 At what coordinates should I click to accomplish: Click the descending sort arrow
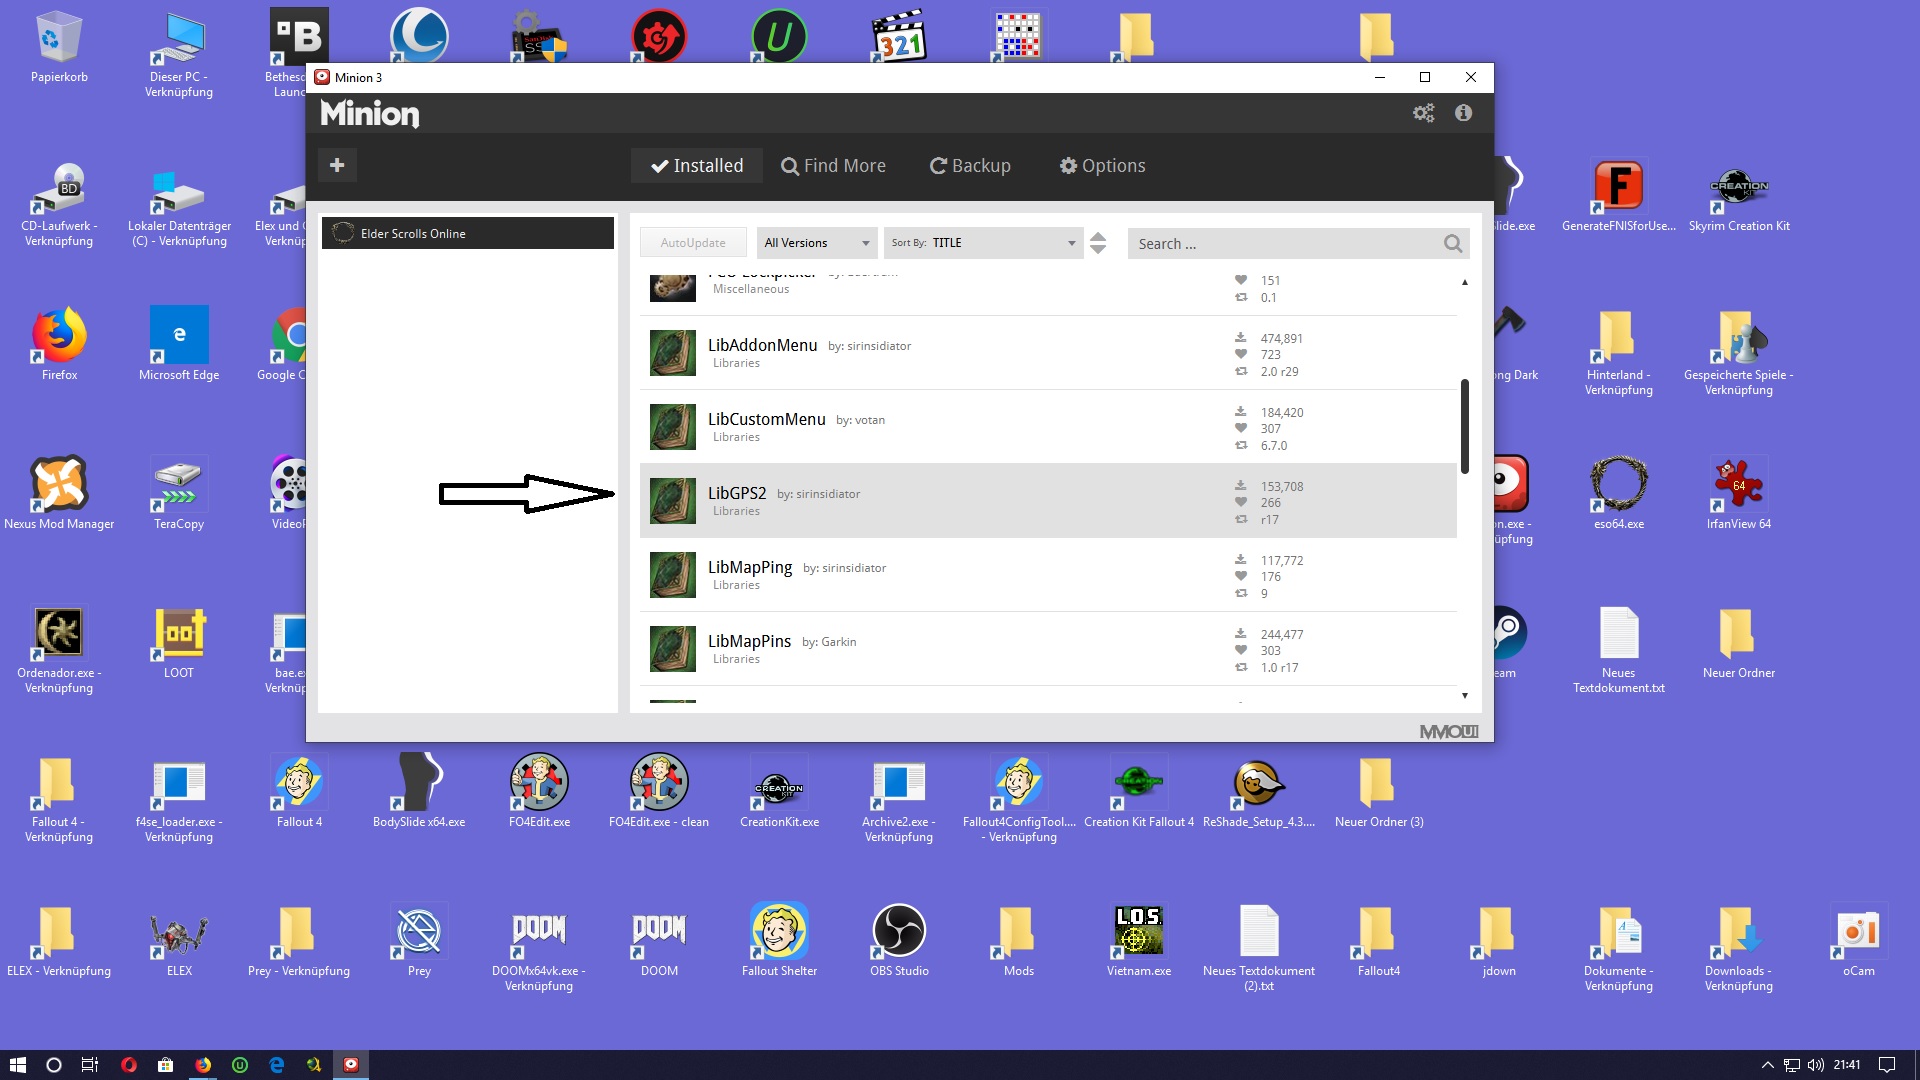pyautogui.click(x=1097, y=250)
